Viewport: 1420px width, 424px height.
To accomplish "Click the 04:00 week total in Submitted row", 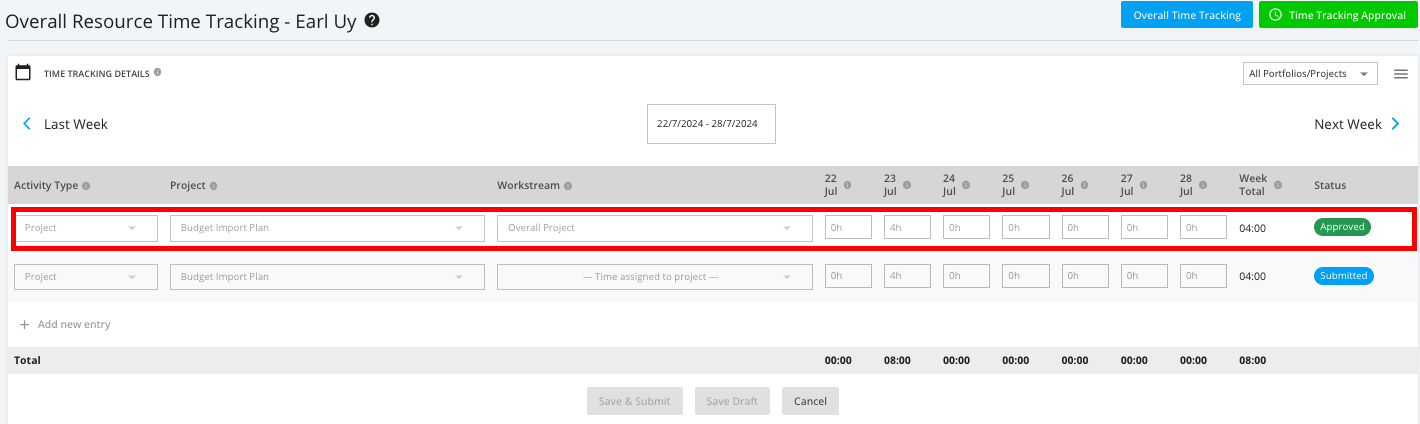I will pyautogui.click(x=1252, y=277).
